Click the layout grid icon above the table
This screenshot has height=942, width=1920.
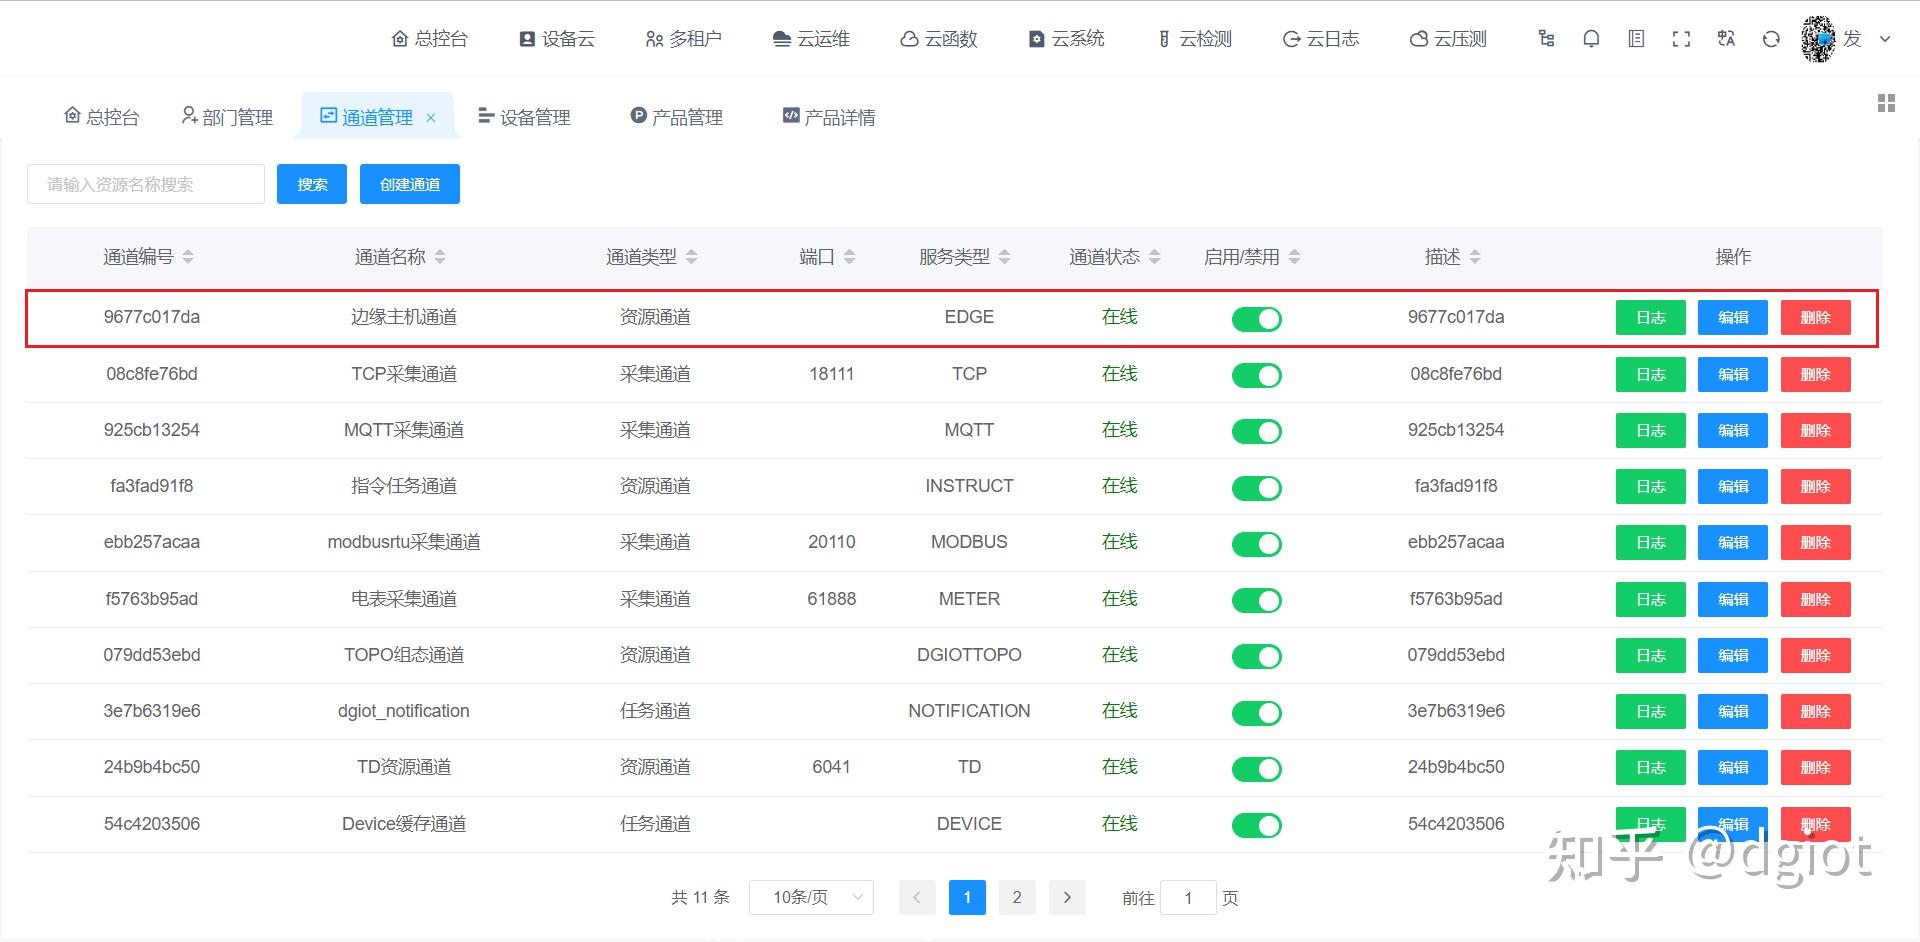coord(1886,103)
